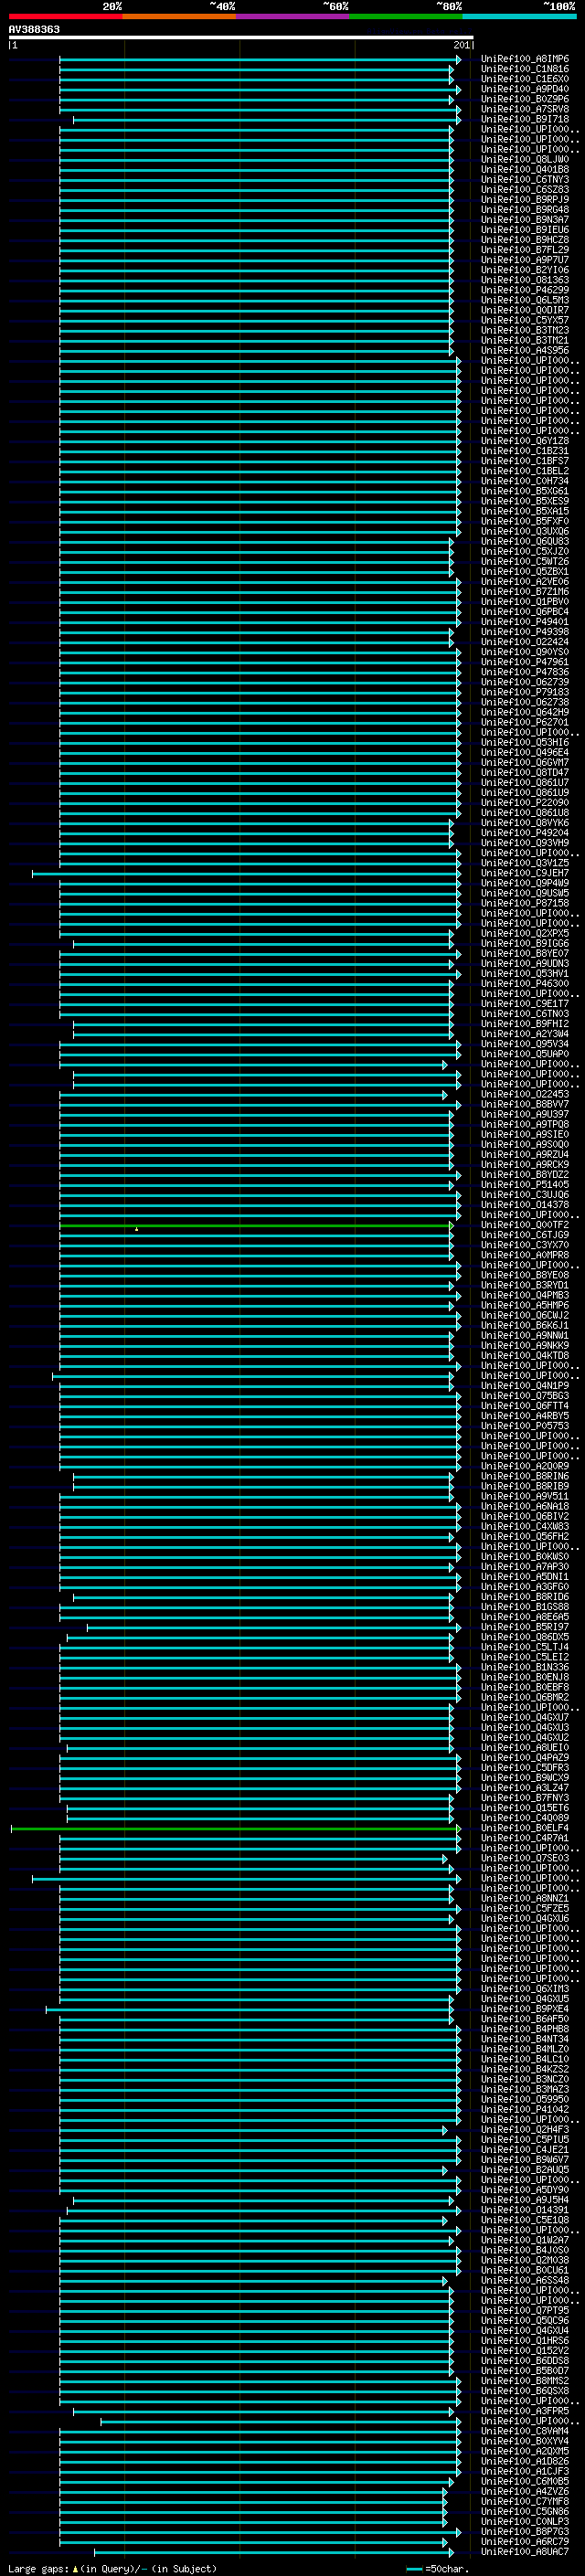The width and height of the screenshot is (585, 2576).
Task: Open hit UniRef100_C8VAM4
Action: 524,2431
